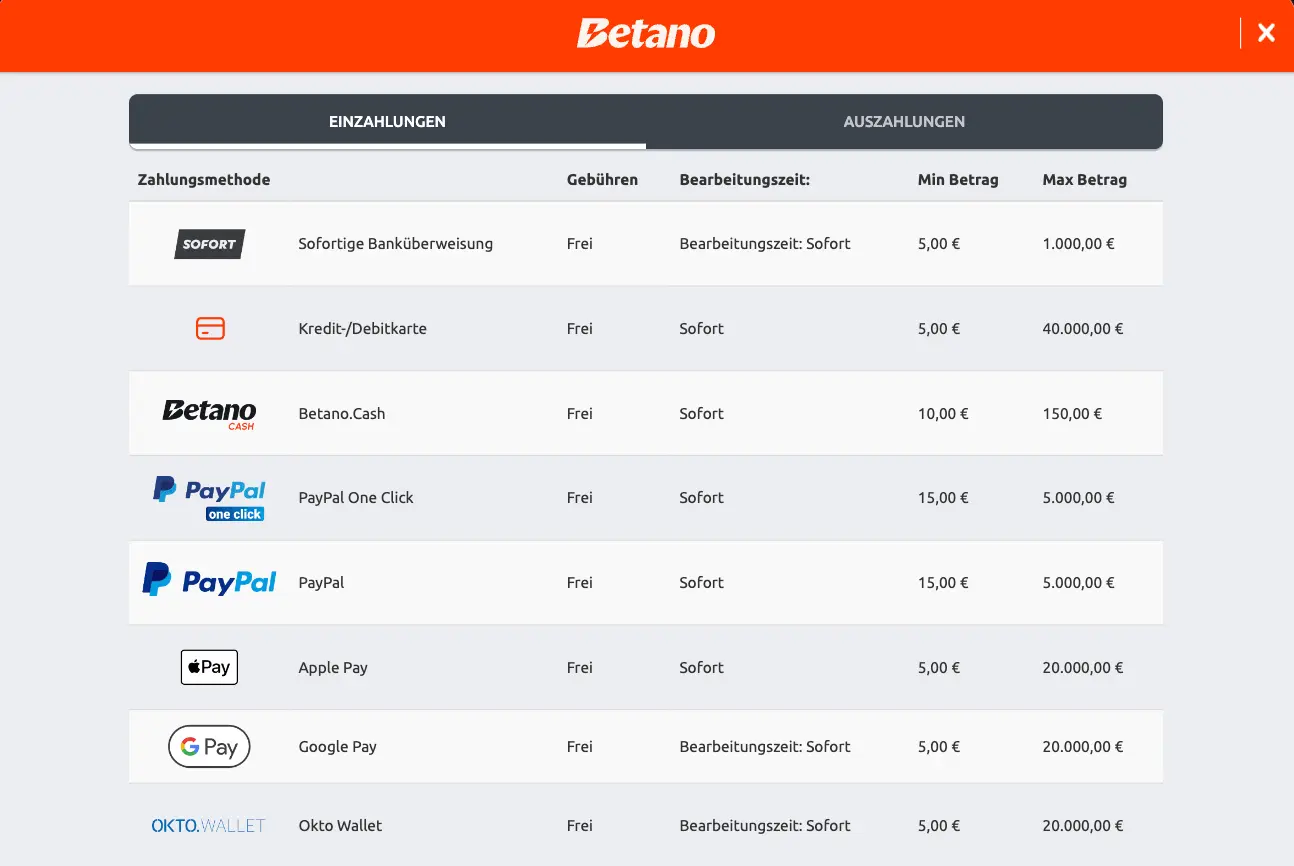Click '5,00 €' in Okto Wallet row
This screenshot has height=866, width=1294.
[939, 825]
